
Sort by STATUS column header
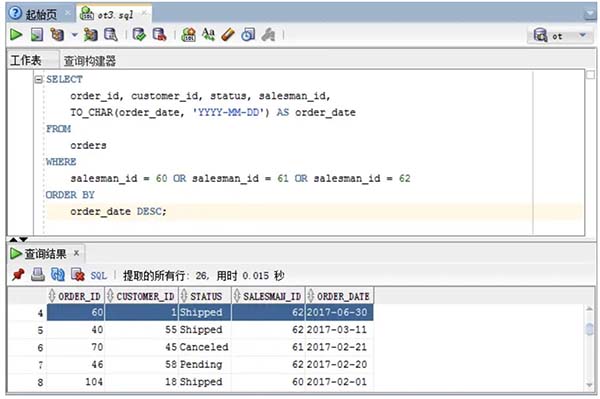[204, 296]
